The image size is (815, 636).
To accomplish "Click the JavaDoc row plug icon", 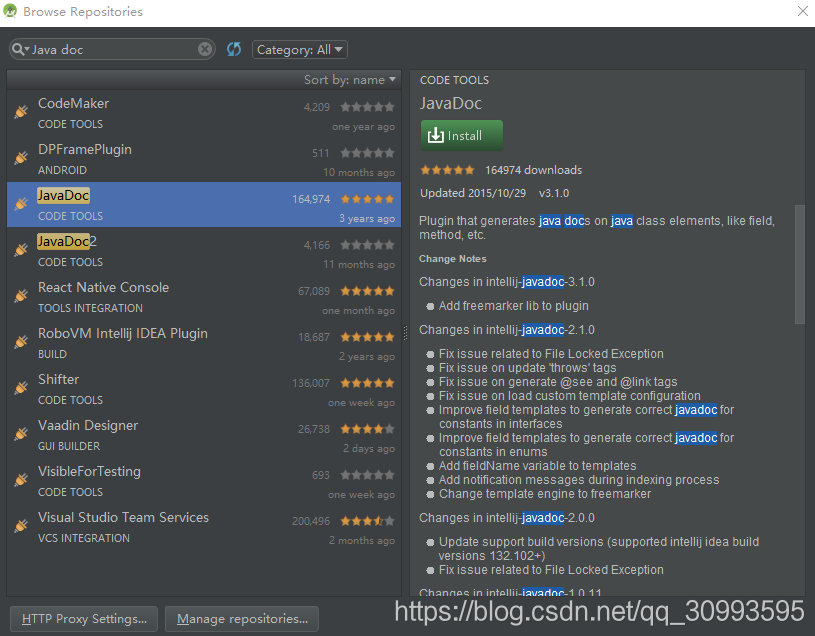I will coord(21,204).
